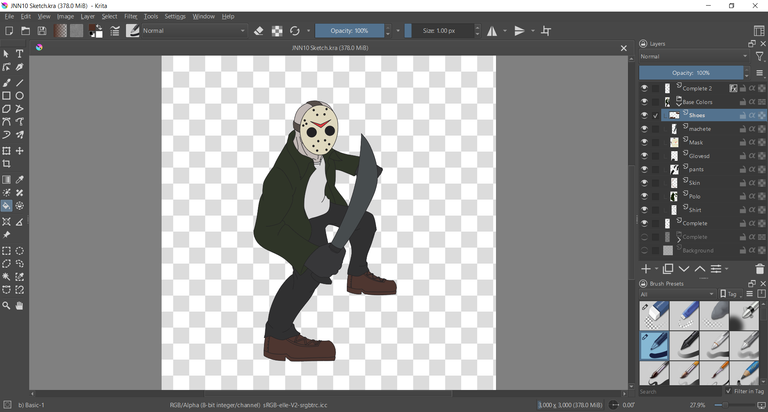Delete the selected layer with trash icon
The height and width of the screenshot is (412, 768).
click(x=760, y=268)
